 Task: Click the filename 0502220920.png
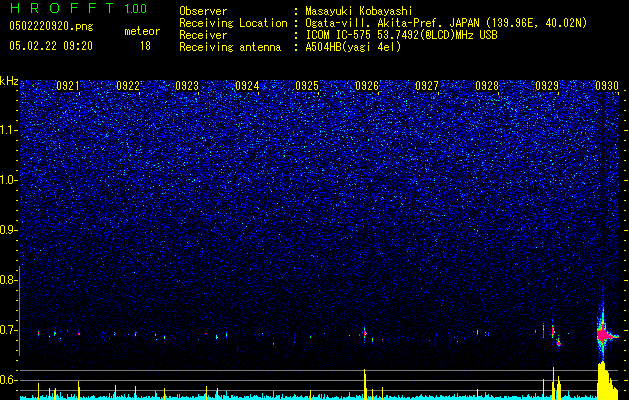51,26
